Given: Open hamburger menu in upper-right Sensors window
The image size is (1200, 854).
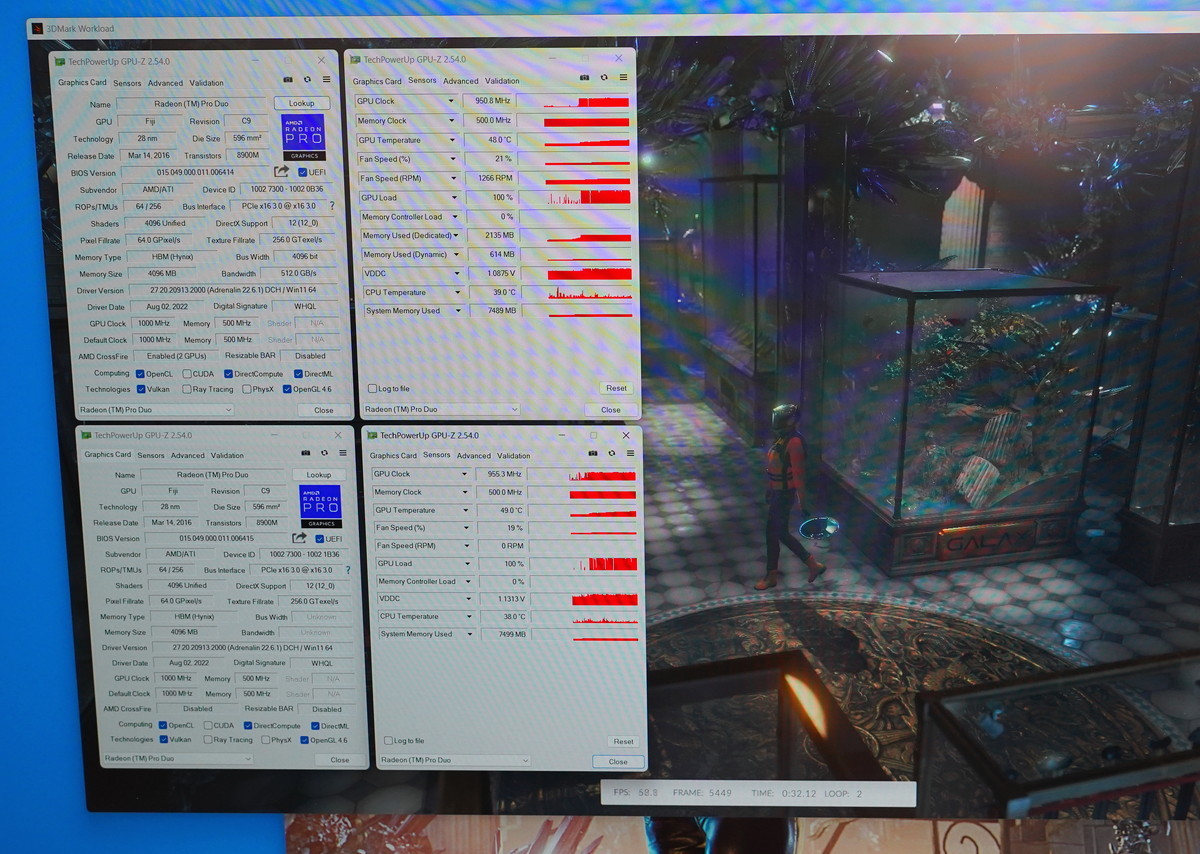Looking at the screenshot, I should coord(623,77).
